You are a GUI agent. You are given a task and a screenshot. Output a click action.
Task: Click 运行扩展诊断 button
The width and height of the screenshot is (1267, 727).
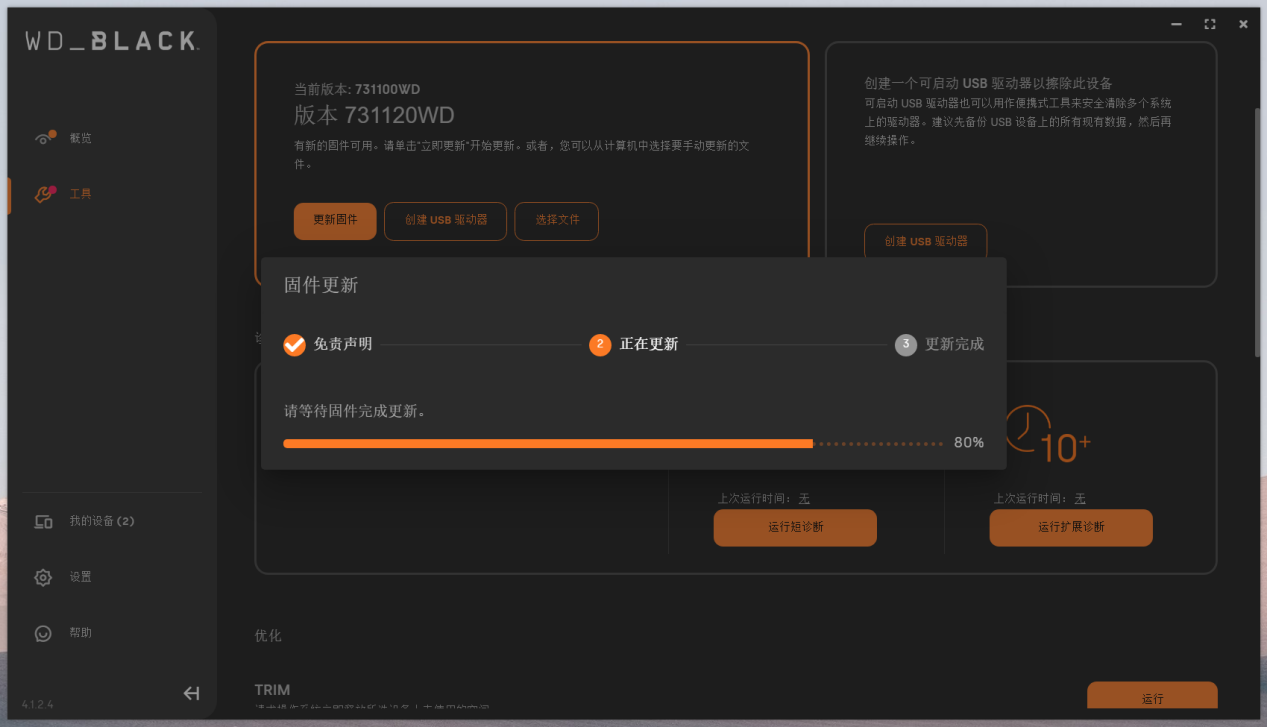[x=1071, y=528]
